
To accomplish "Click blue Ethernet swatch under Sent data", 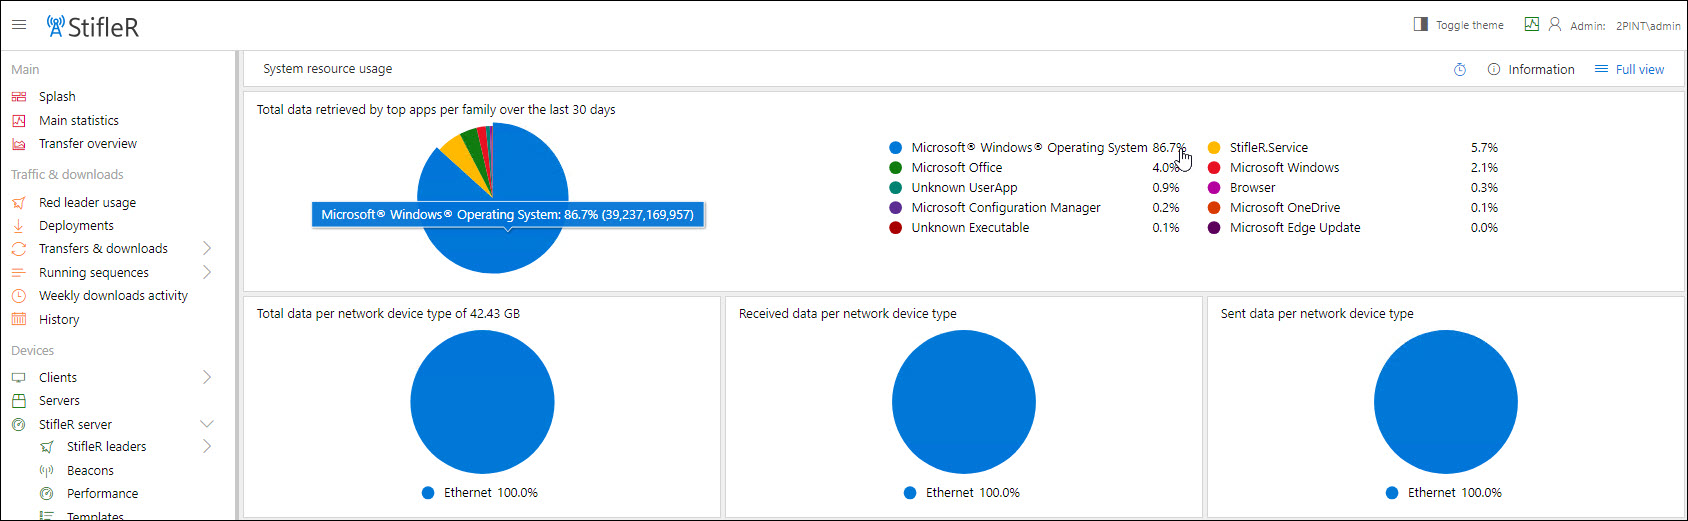I will tap(1392, 493).
